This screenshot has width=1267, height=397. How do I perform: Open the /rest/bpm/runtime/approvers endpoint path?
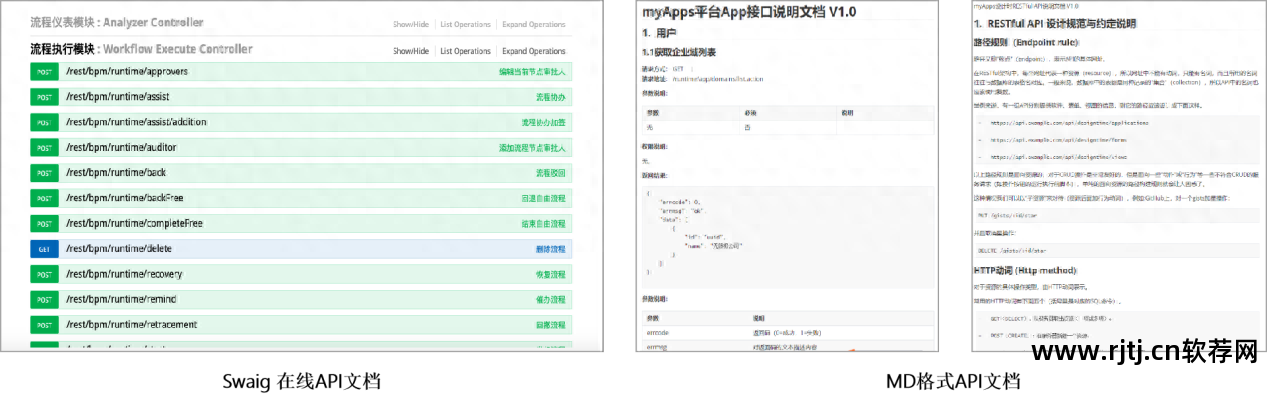point(126,72)
